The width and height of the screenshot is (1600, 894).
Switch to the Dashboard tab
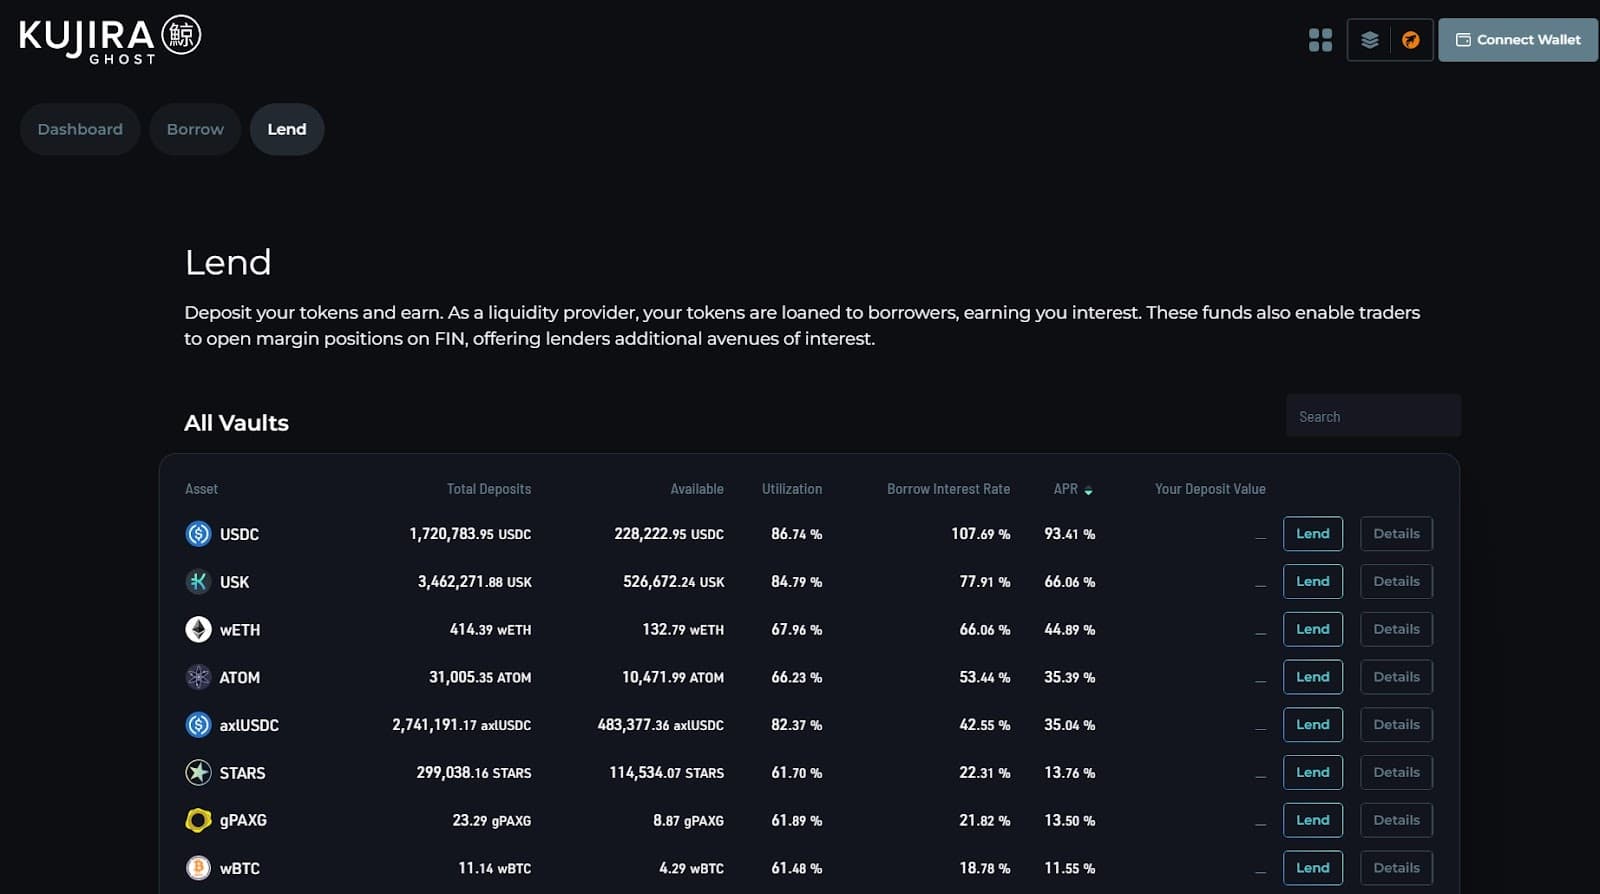coord(80,129)
